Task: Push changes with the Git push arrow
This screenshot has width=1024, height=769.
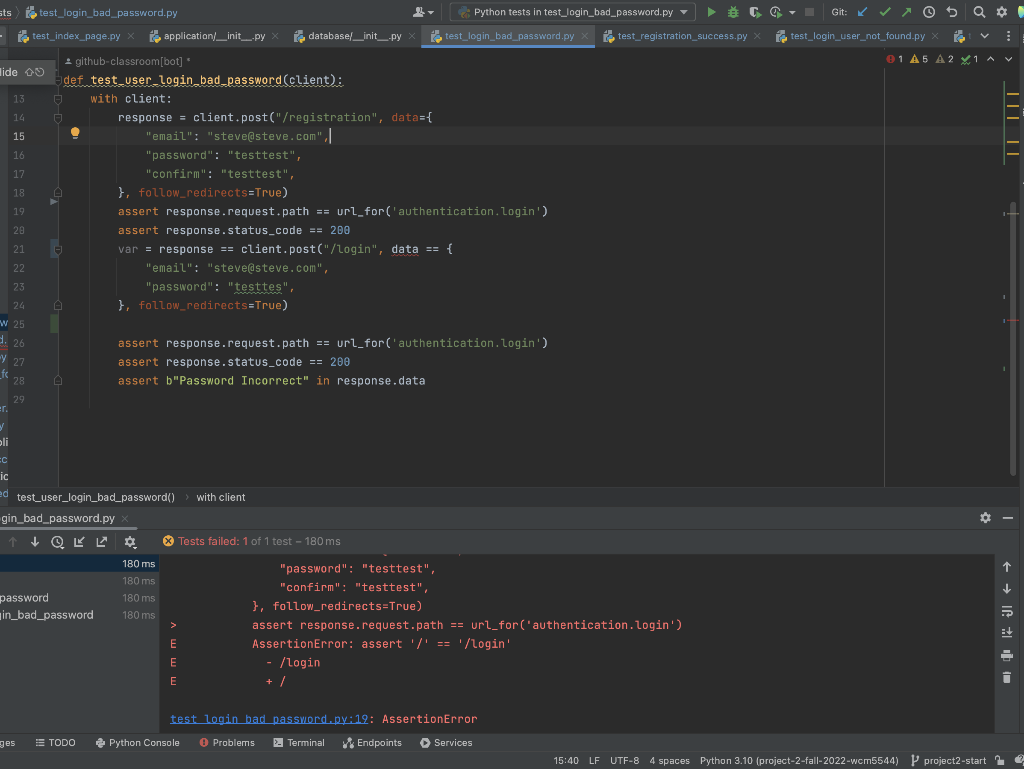Action: click(x=906, y=12)
